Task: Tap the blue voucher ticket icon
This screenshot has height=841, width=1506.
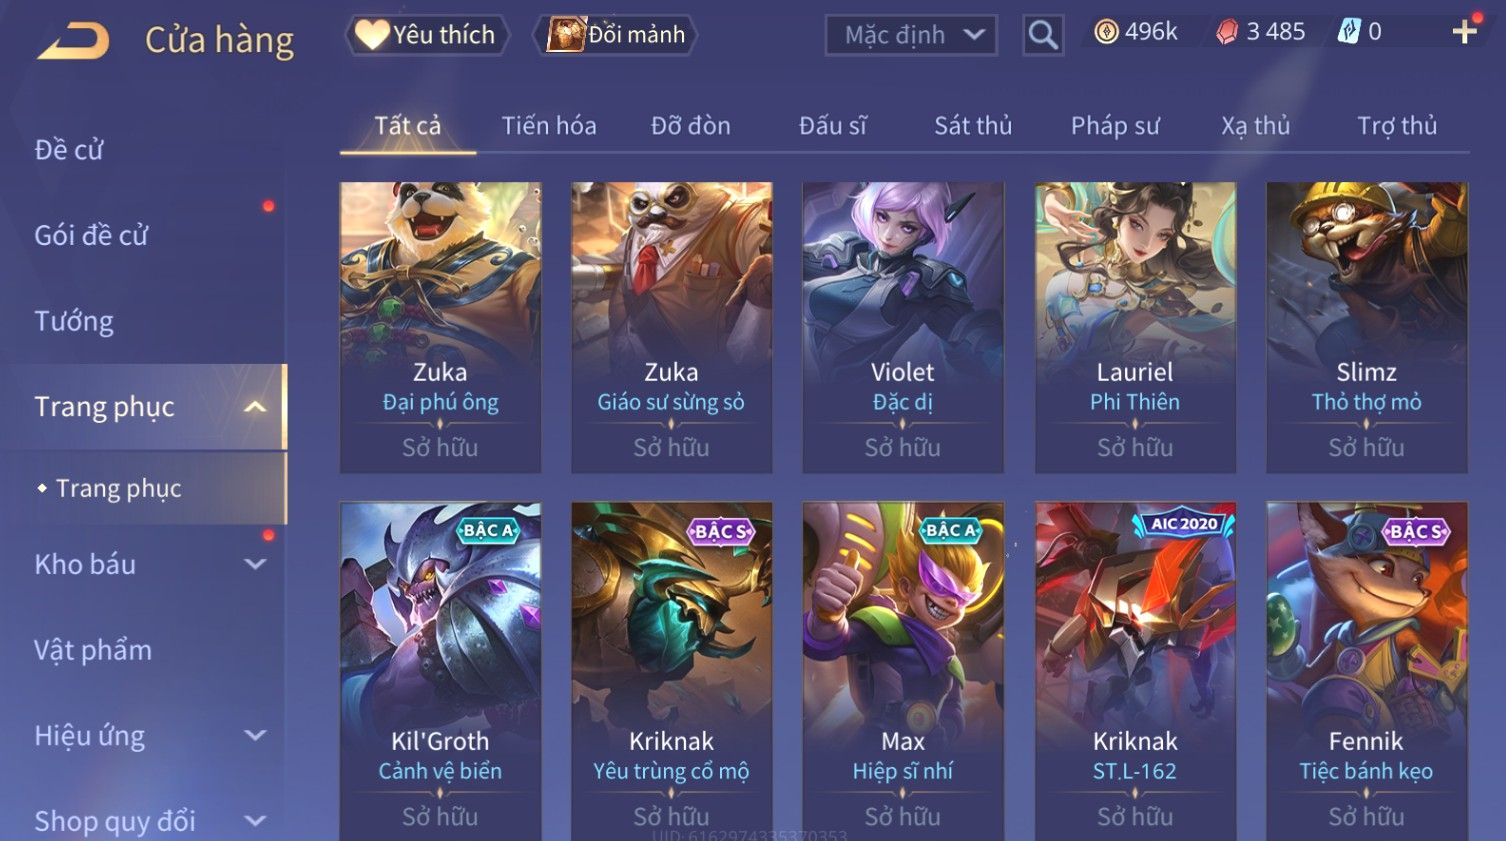Action: click(x=1349, y=32)
